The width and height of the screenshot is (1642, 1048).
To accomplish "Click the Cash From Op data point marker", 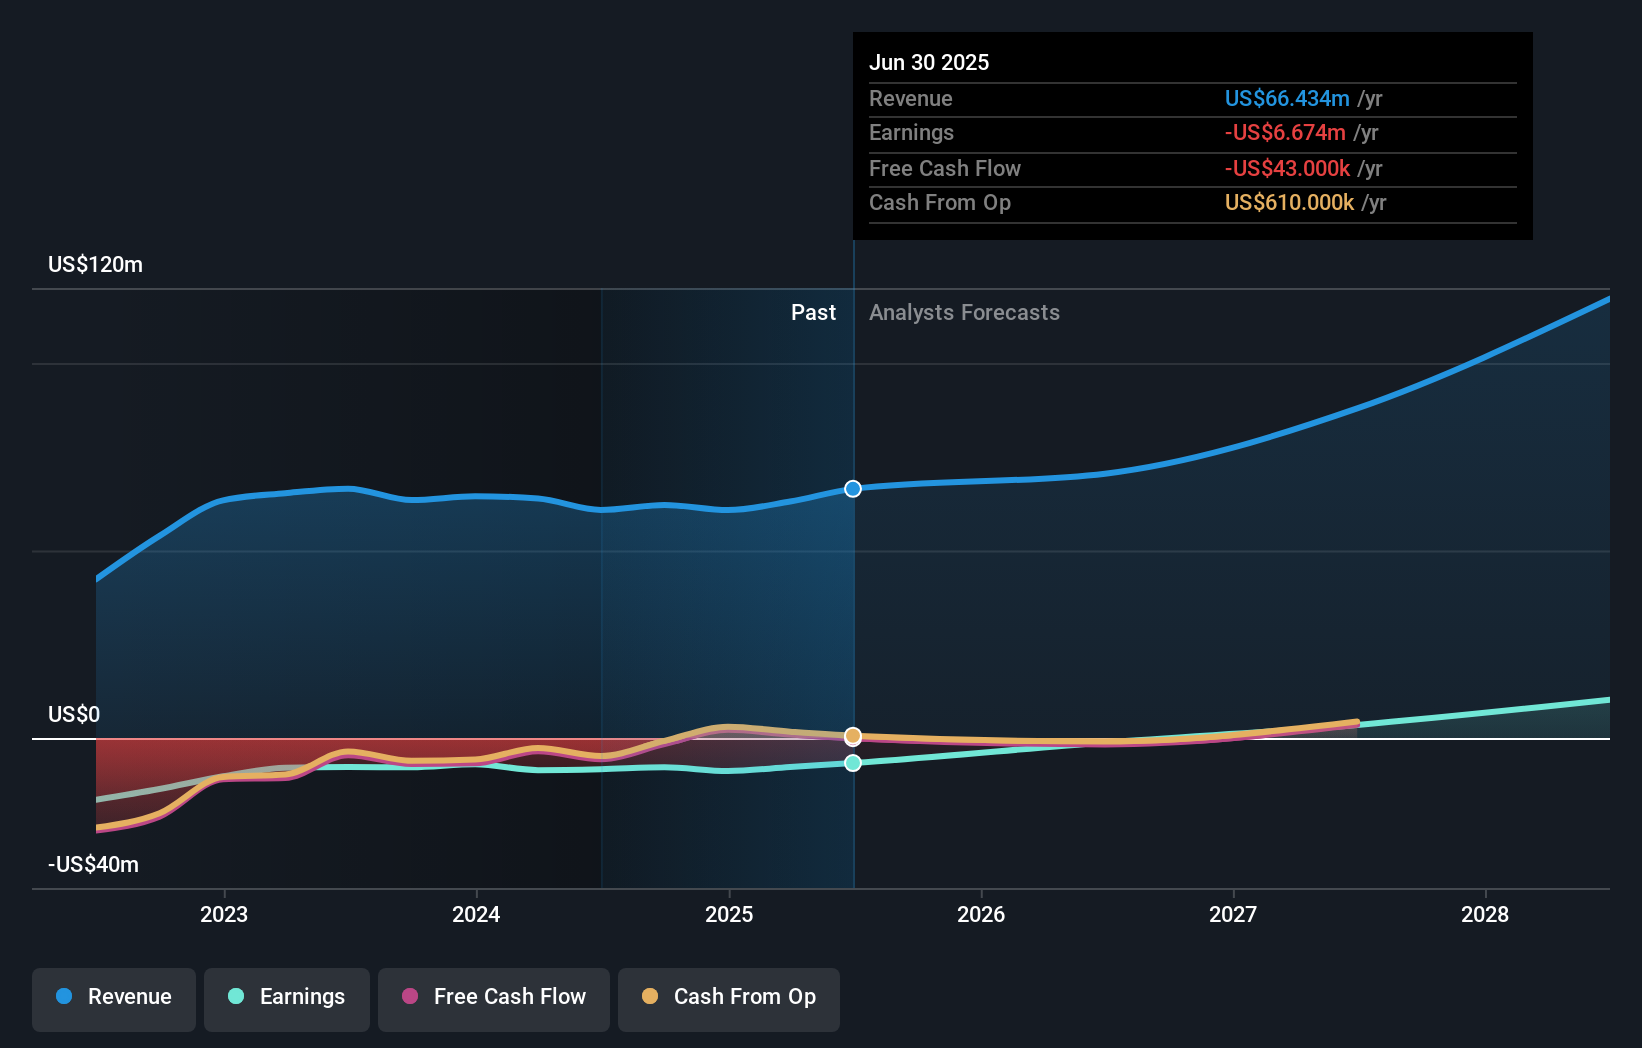I will click(853, 736).
